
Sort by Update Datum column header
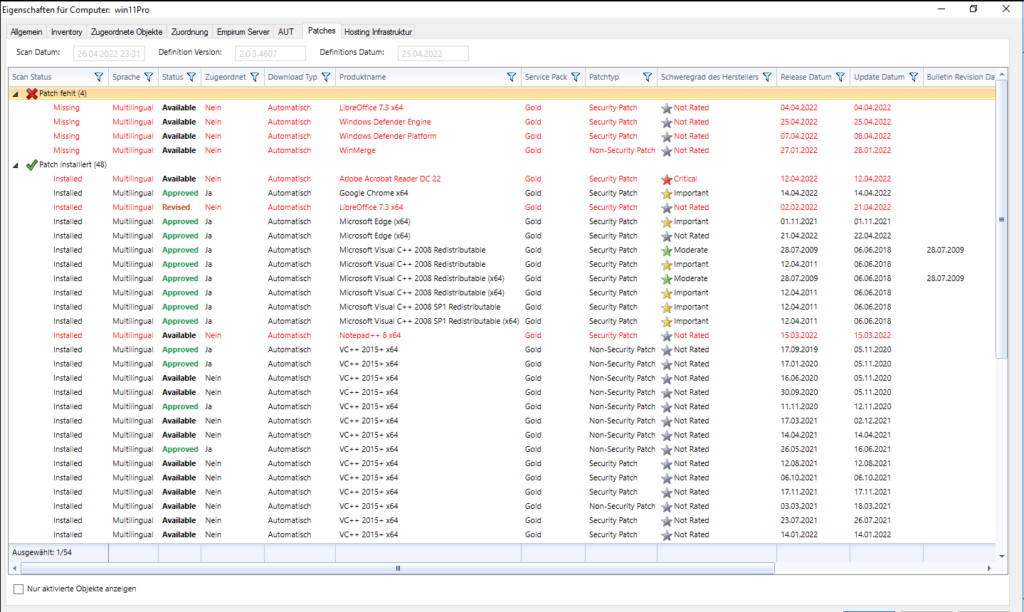point(879,77)
